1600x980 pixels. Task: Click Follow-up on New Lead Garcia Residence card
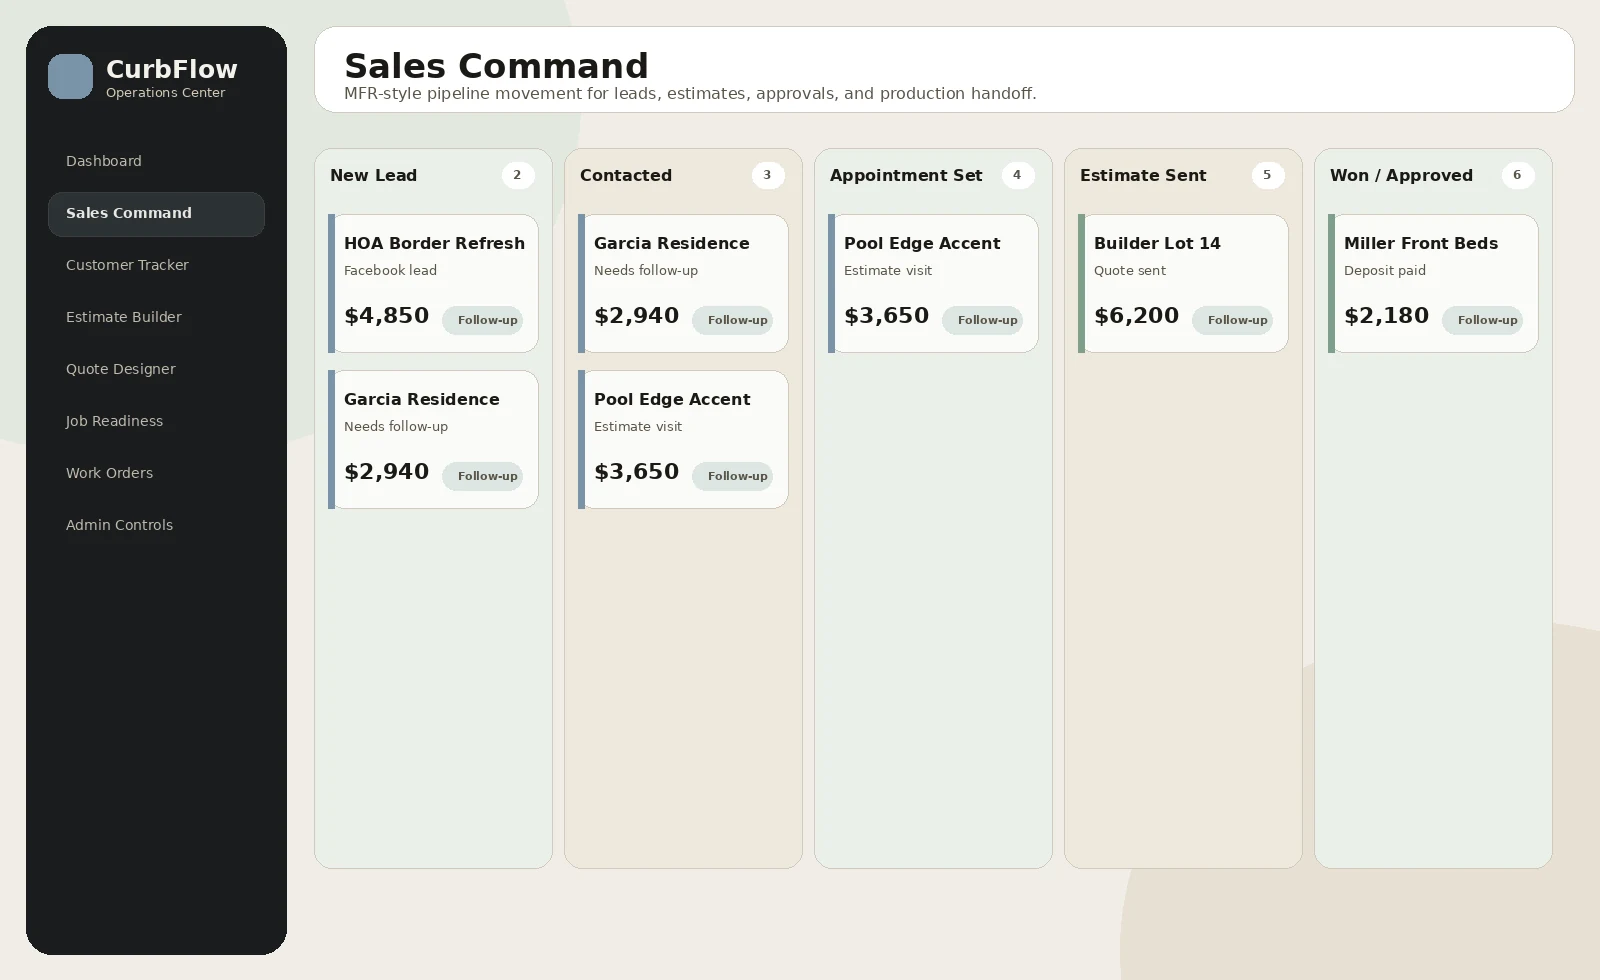(x=483, y=476)
